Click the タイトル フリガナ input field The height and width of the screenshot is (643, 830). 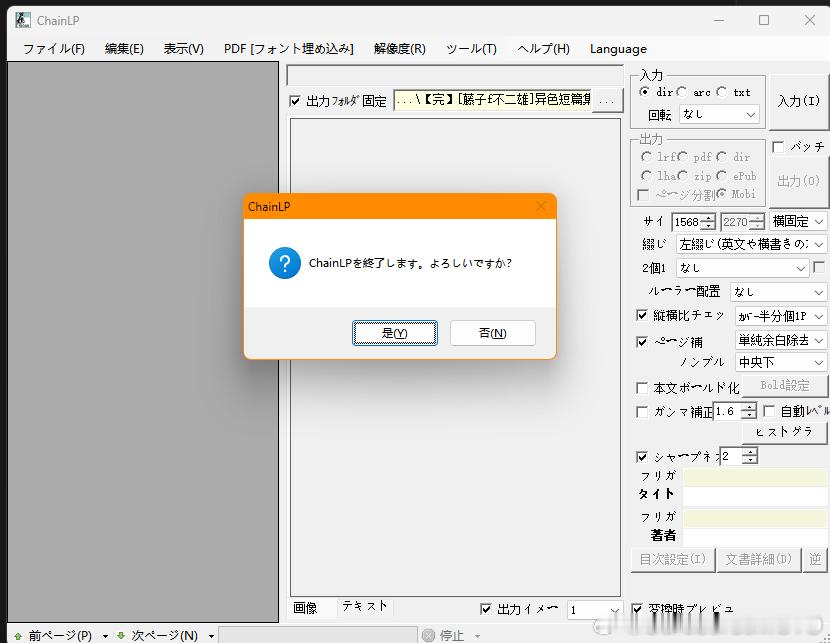click(x=755, y=477)
